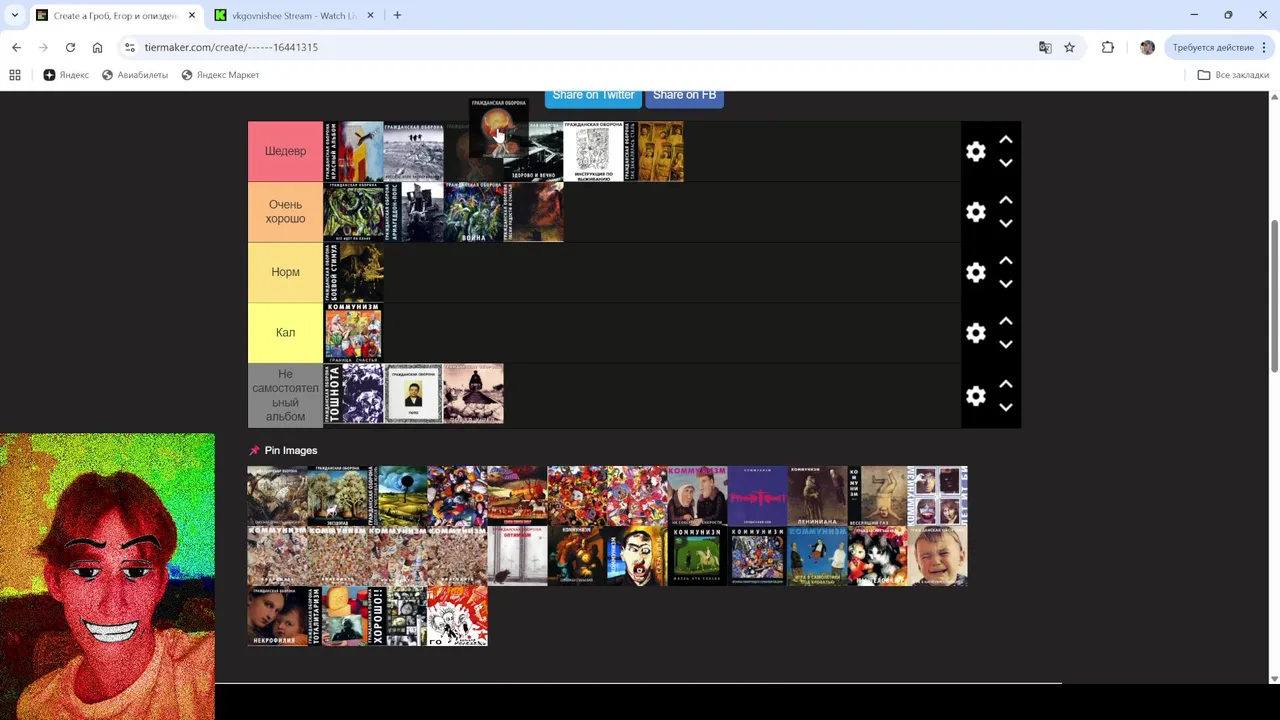Screen dimensions: 1280x720
Task: Click the crying child album cover
Action: 937,556
